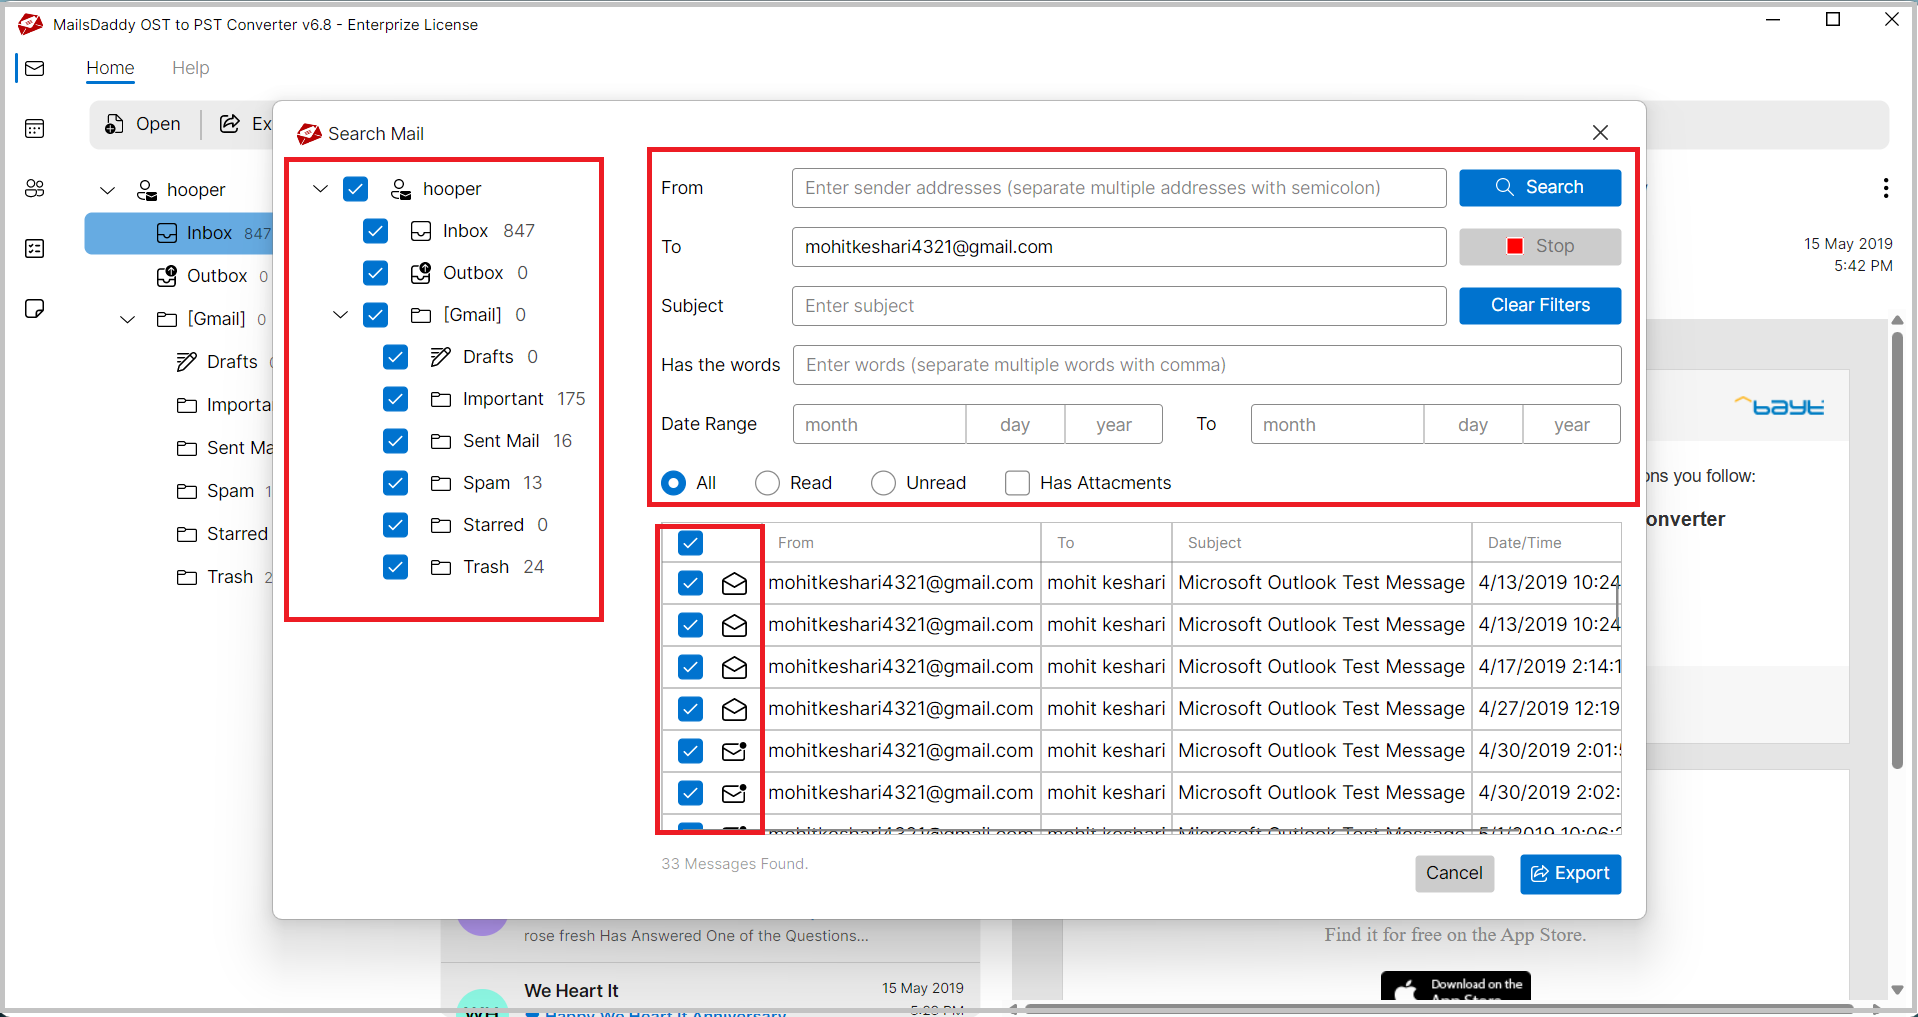The height and width of the screenshot is (1017, 1918).
Task: Uncheck the Important folder checkbox
Action: [395, 399]
